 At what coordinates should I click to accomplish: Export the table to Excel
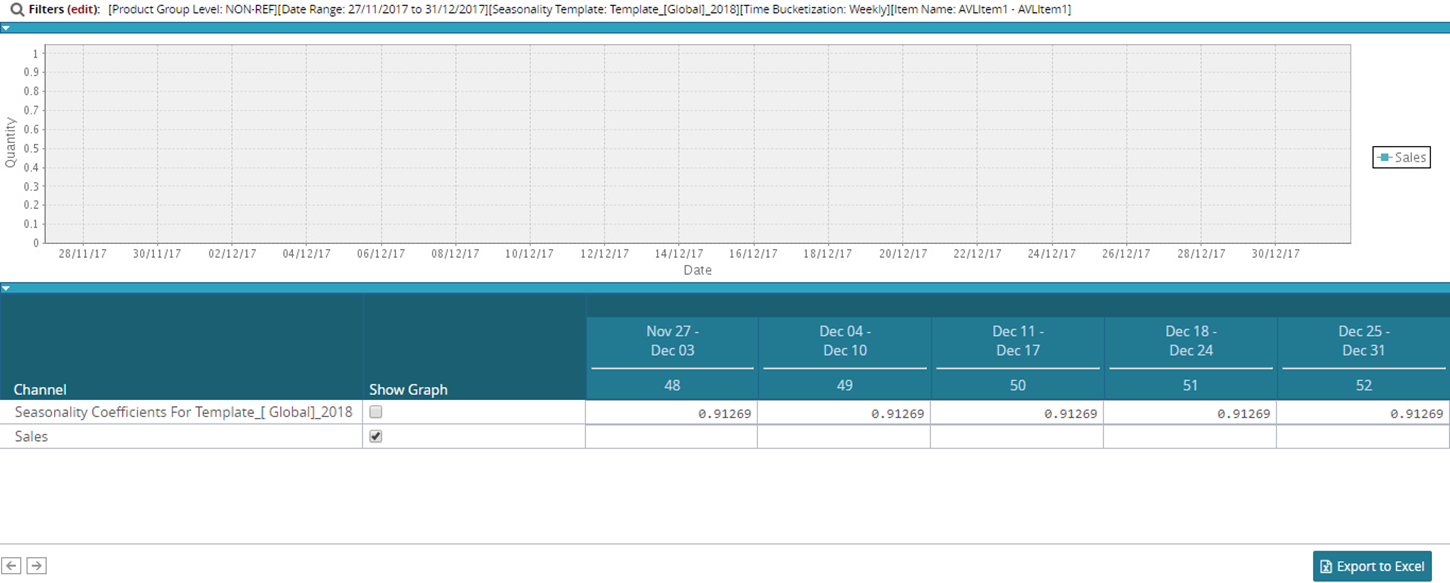[1371, 566]
